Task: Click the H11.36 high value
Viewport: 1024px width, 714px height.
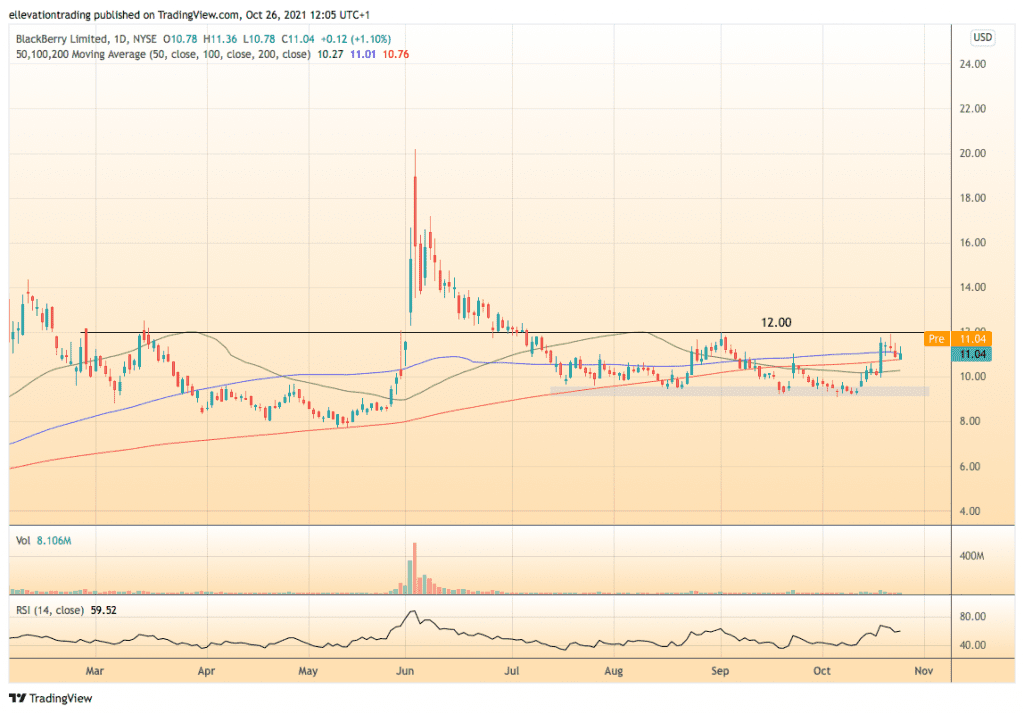Action: [x=220, y=39]
